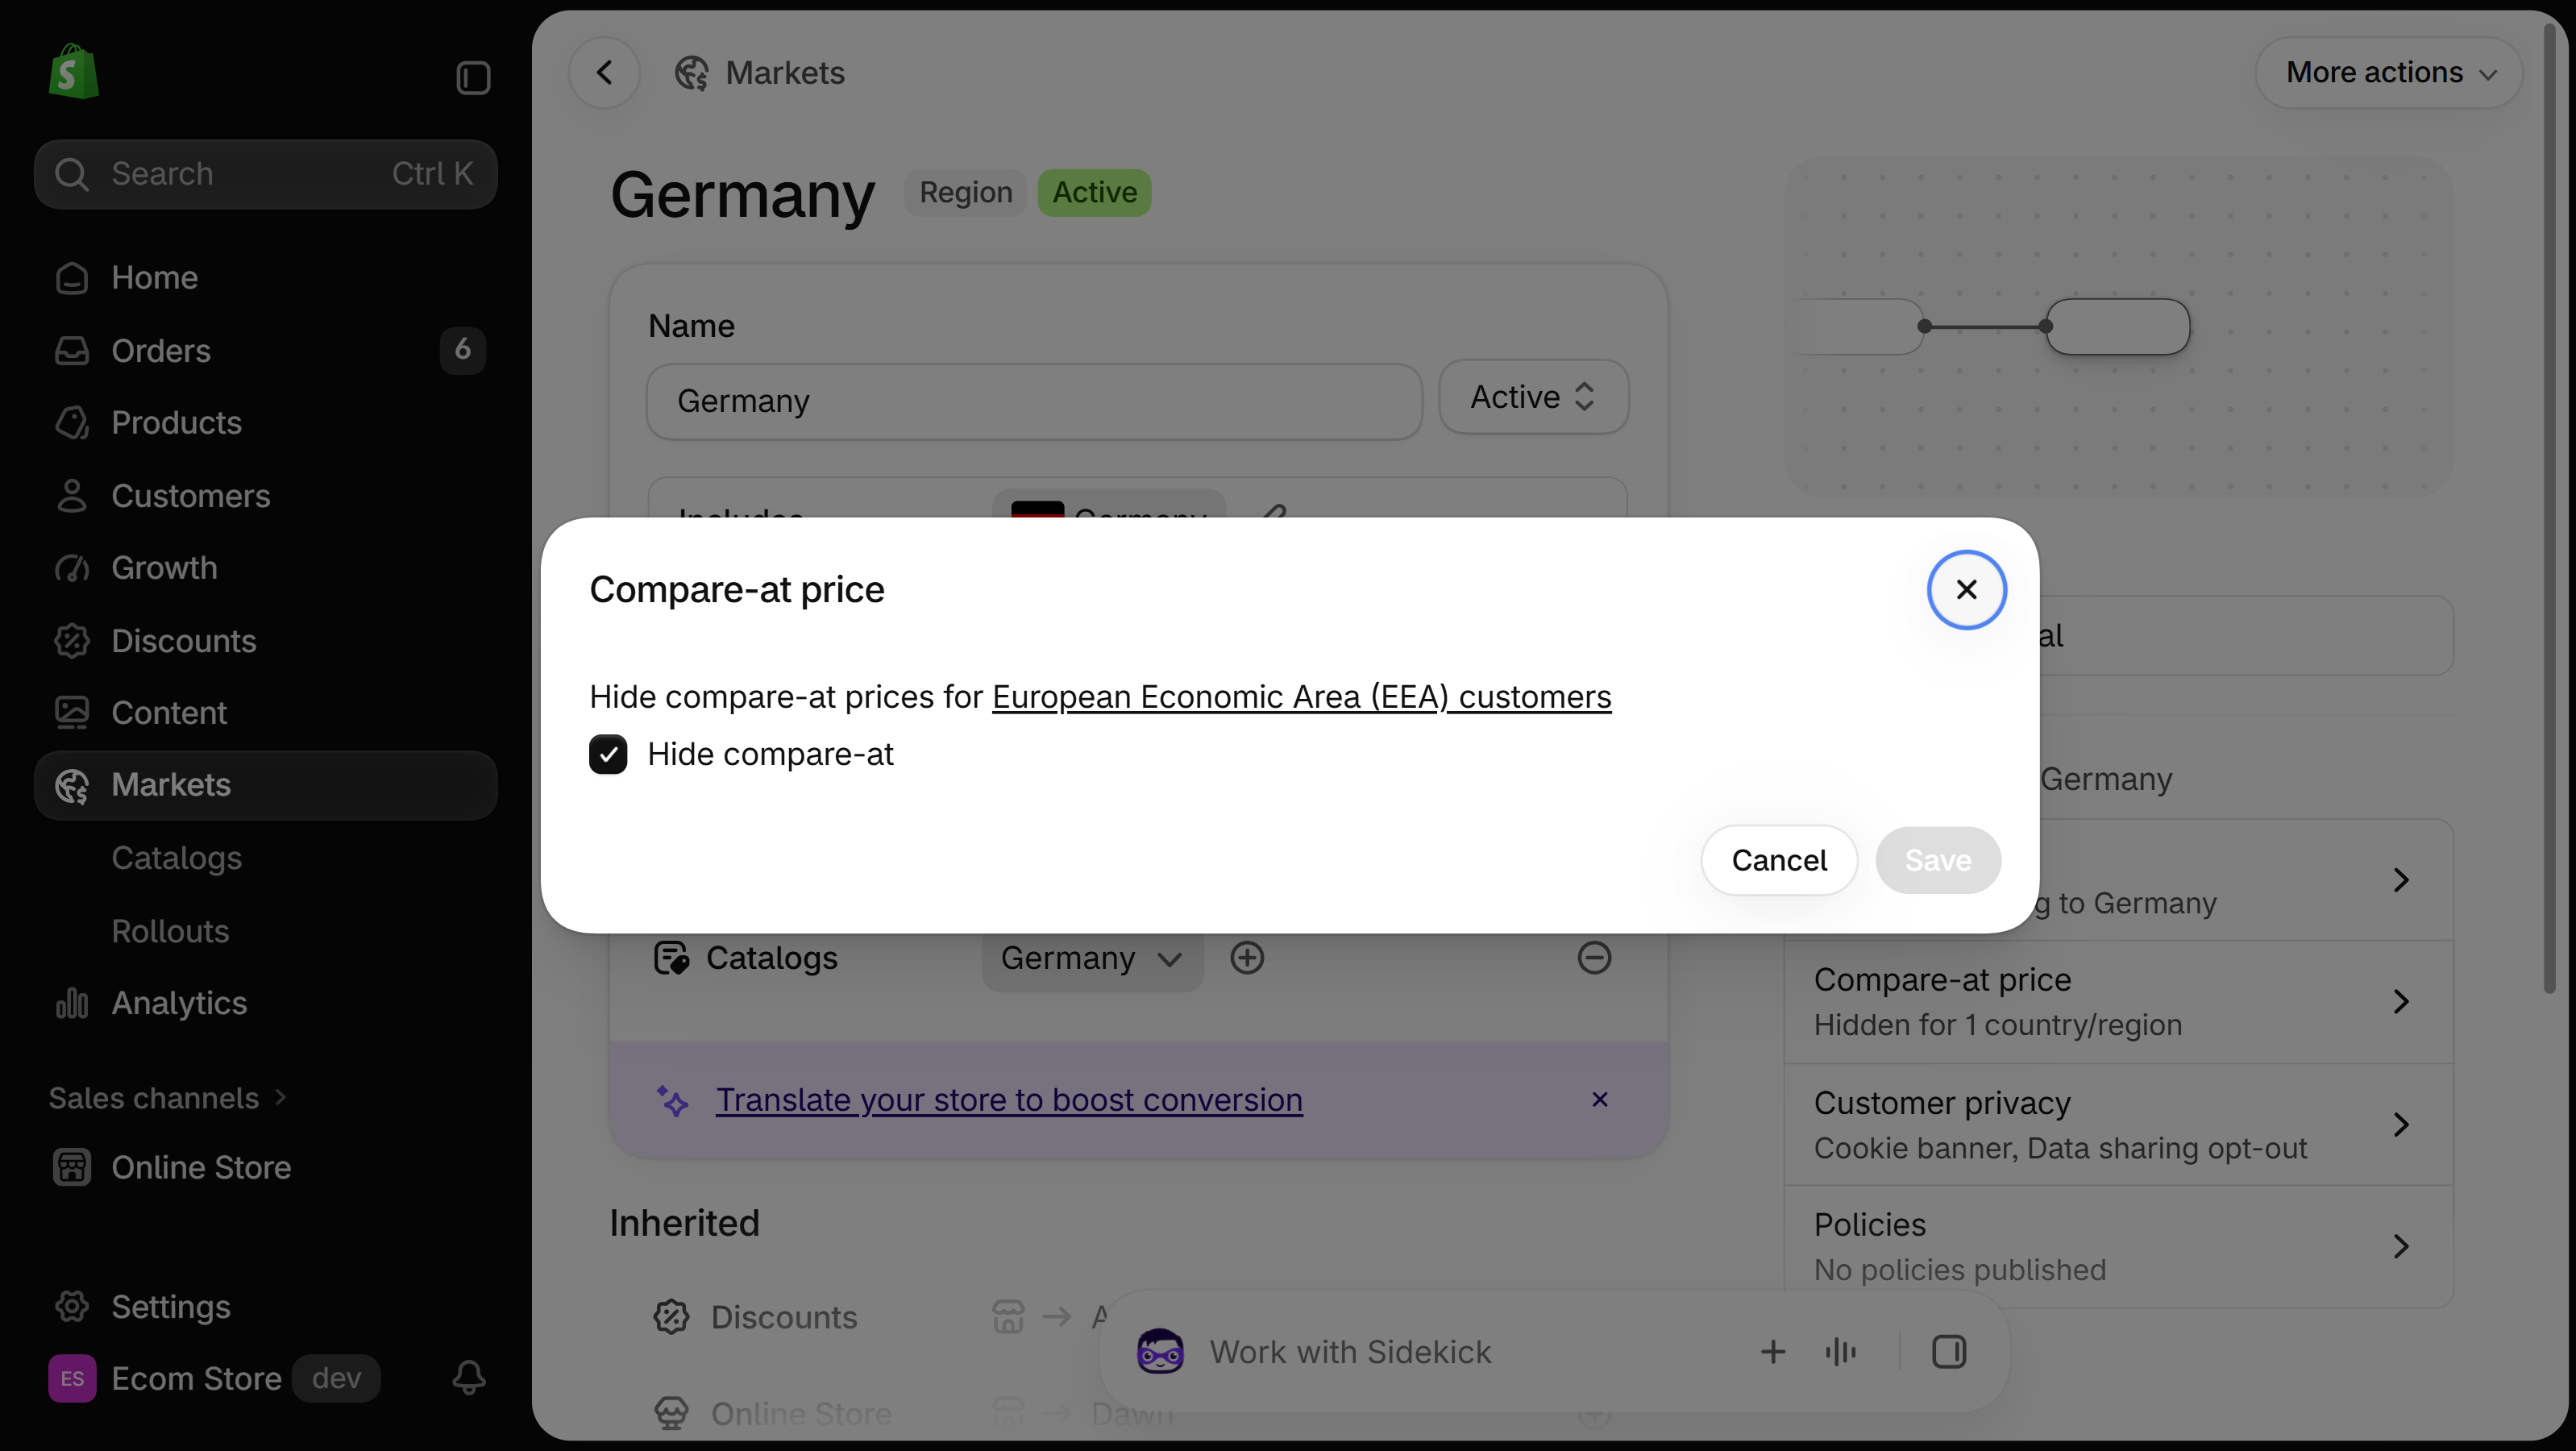Screen dimensions: 2576x1451
Task: Uncheck the Hide compare-at checkbox
Action: [608, 754]
